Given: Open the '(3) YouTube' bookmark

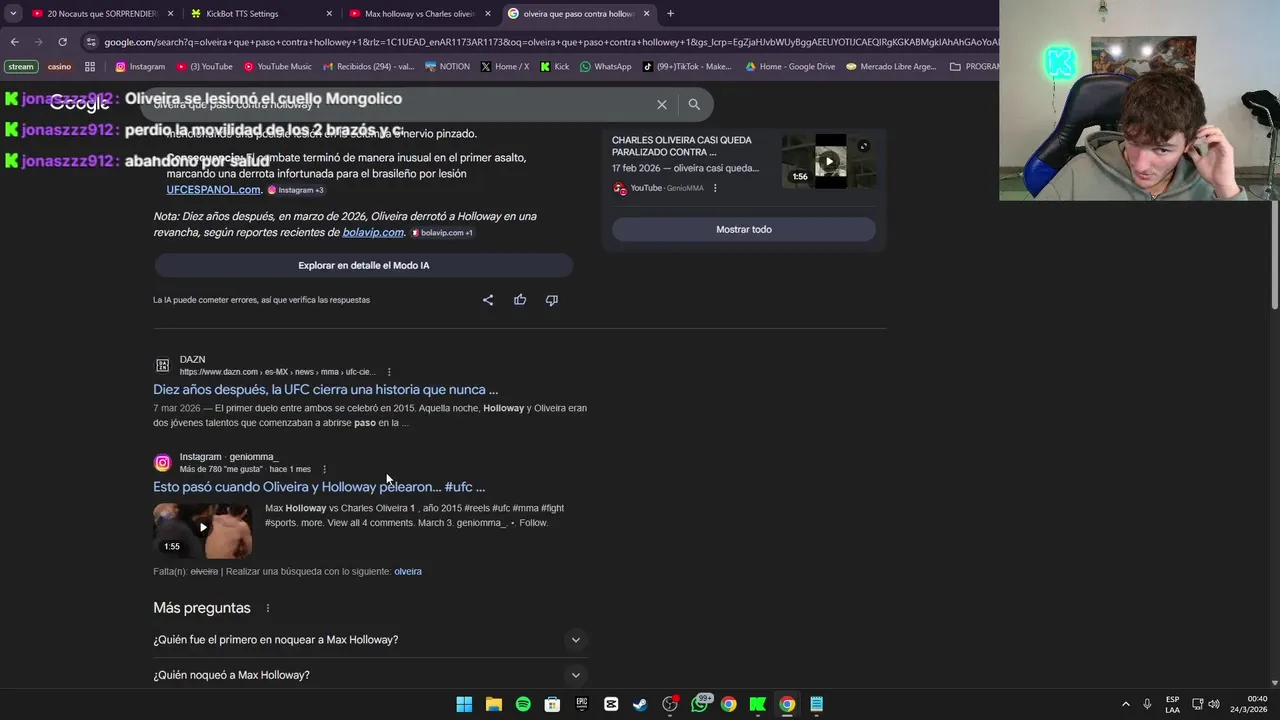Looking at the screenshot, I should click(x=204, y=67).
